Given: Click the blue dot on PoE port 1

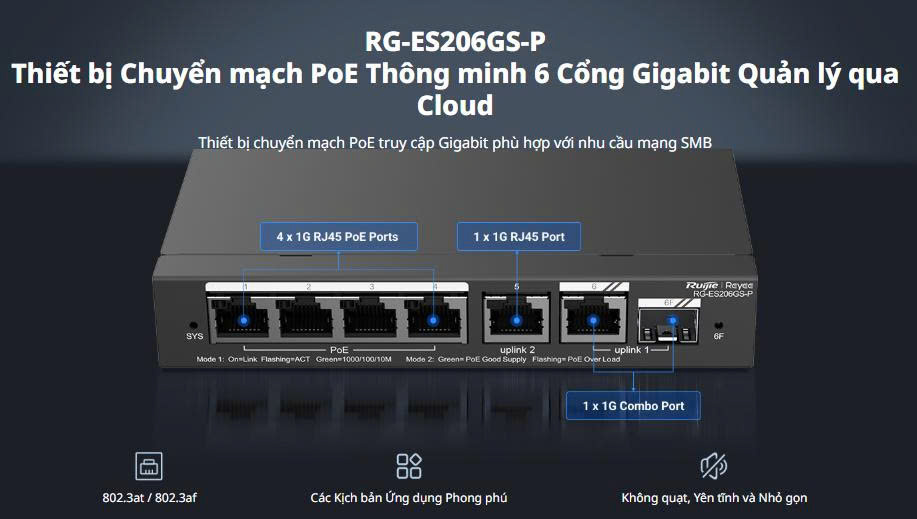Looking at the screenshot, I should tap(244, 321).
